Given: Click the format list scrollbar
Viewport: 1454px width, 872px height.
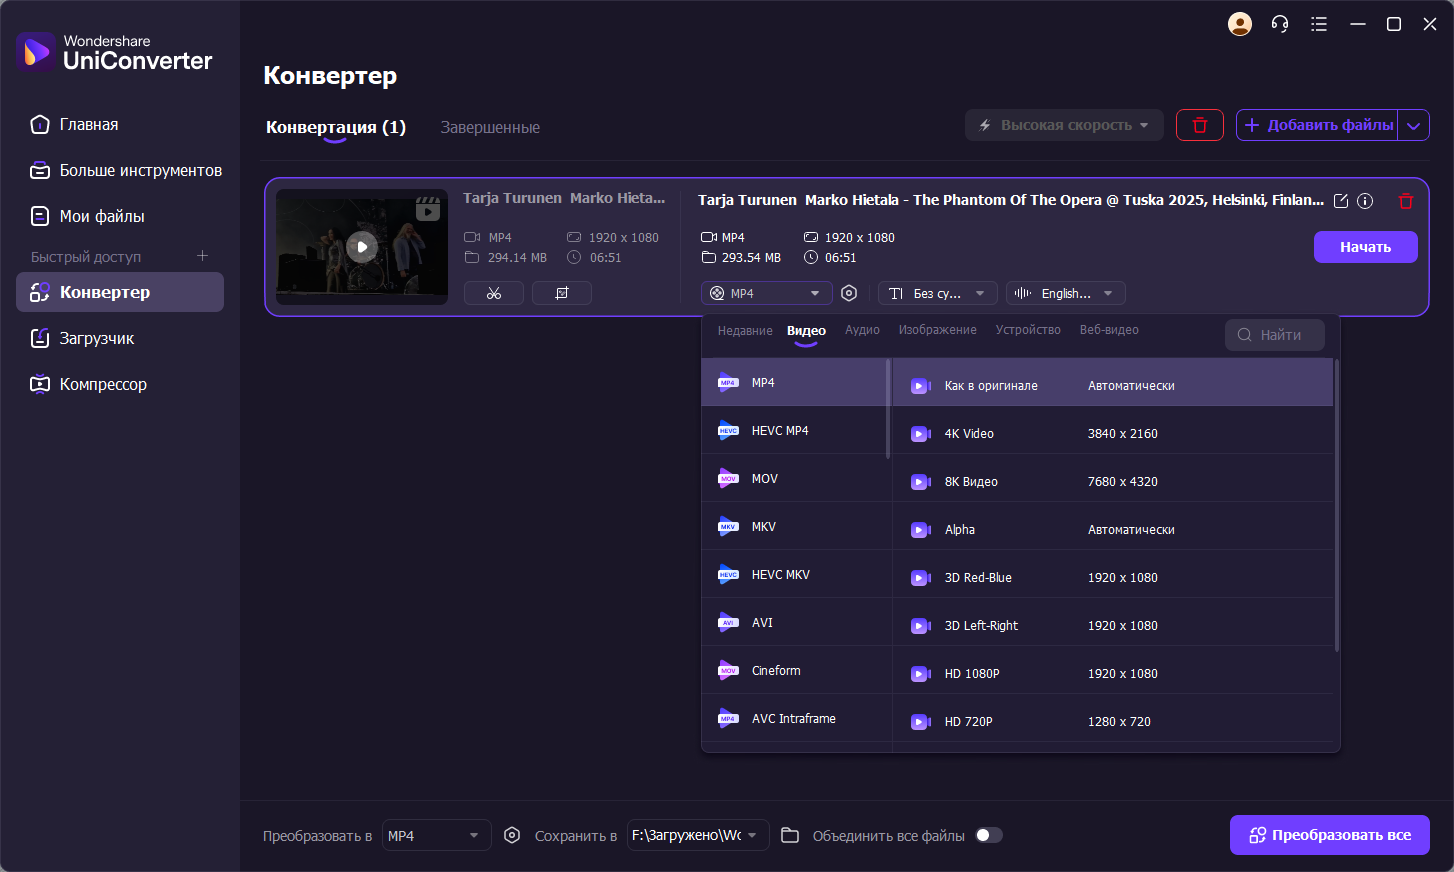Looking at the screenshot, I should click(x=888, y=408).
